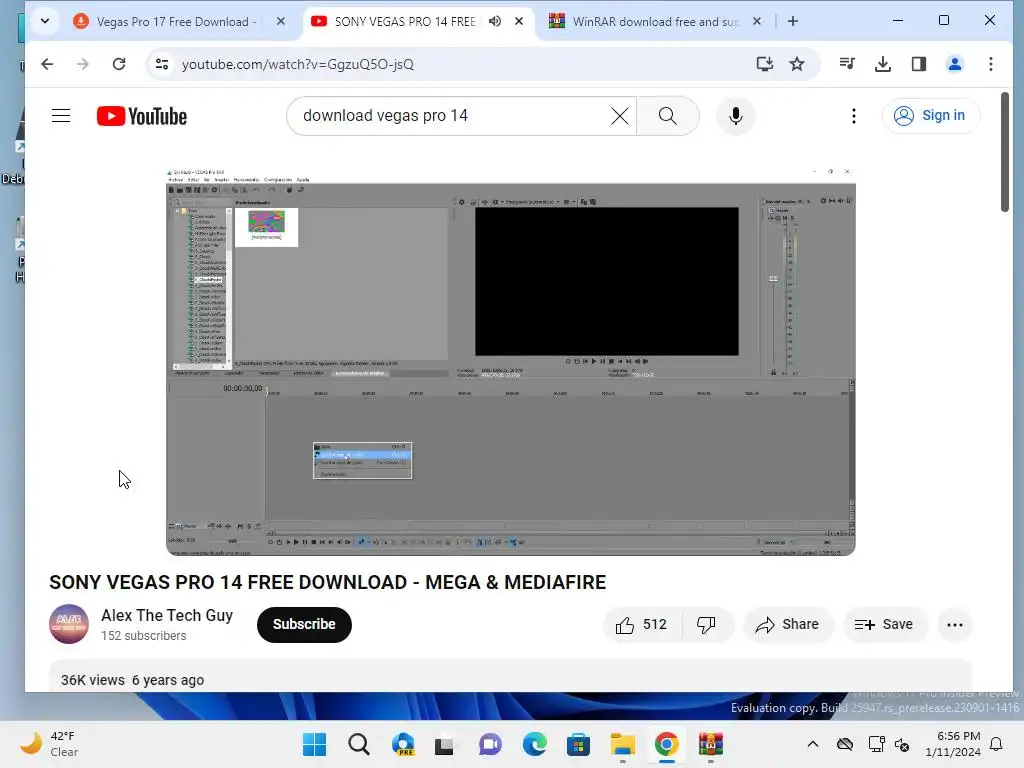This screenshot has height=768, width=1024.
Task: Bookmark this page with the star
Action: click(x=797, y=64)
